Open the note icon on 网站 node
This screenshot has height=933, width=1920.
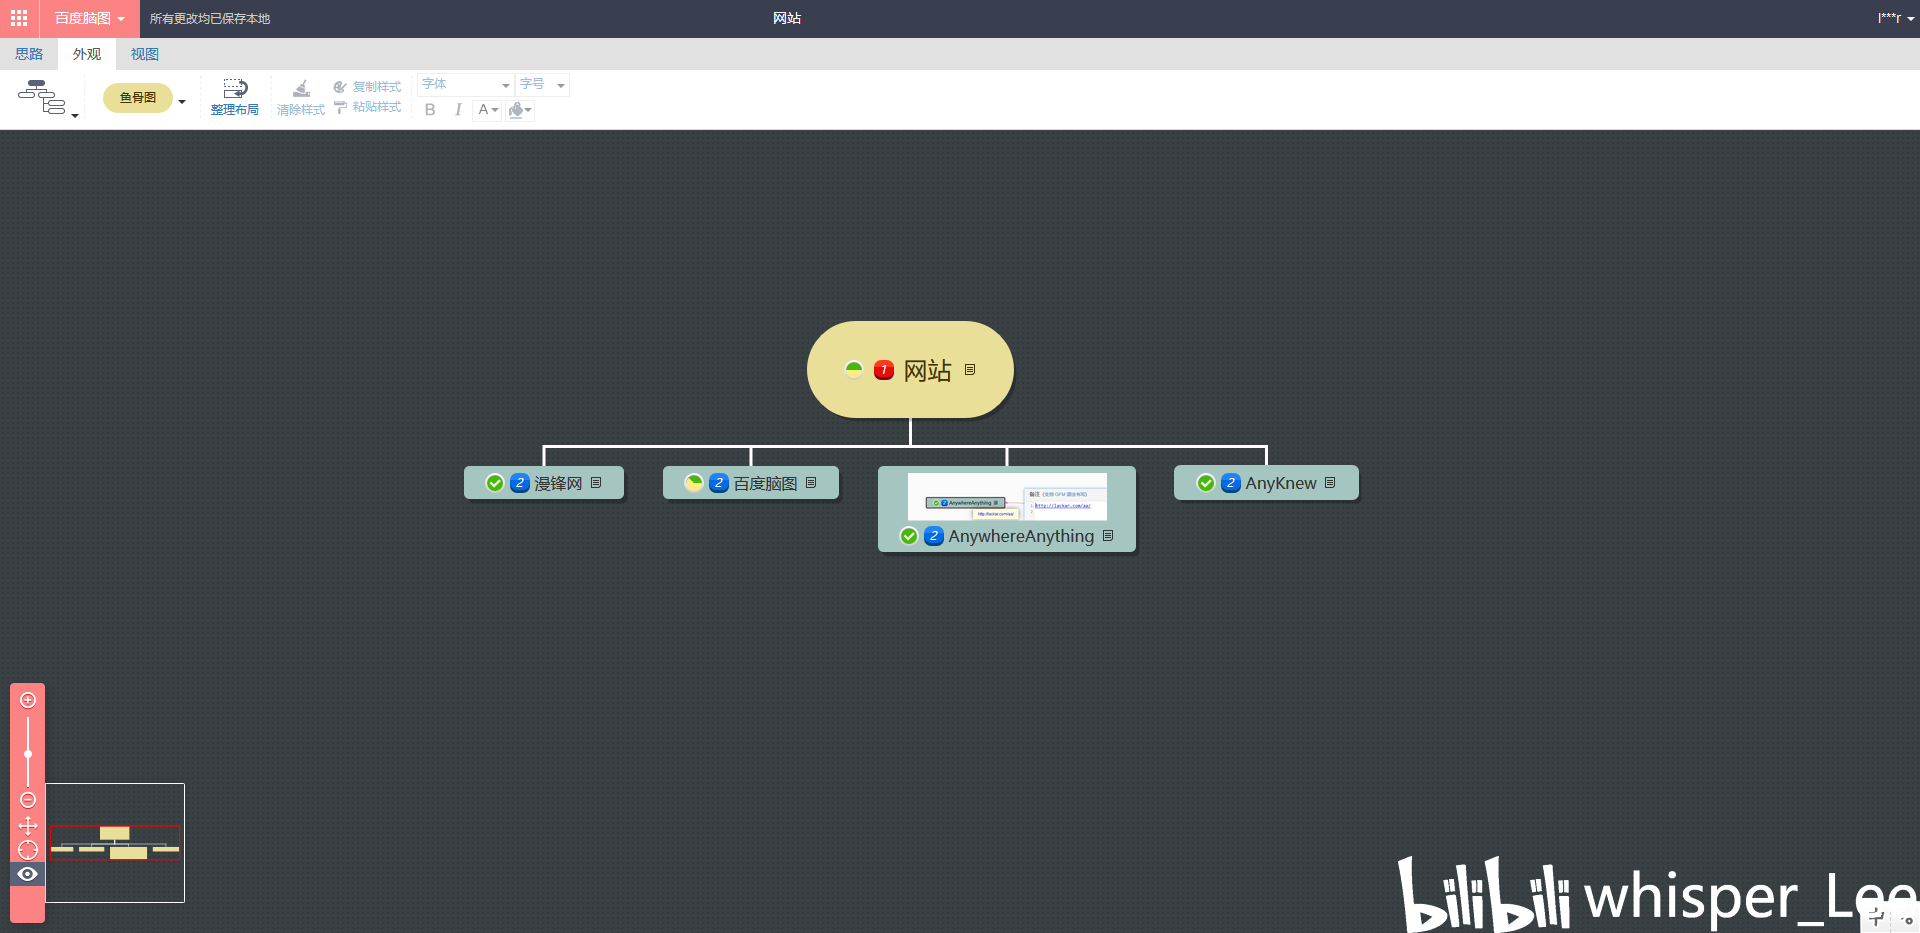pyautogui.click(x=970, y=370)
